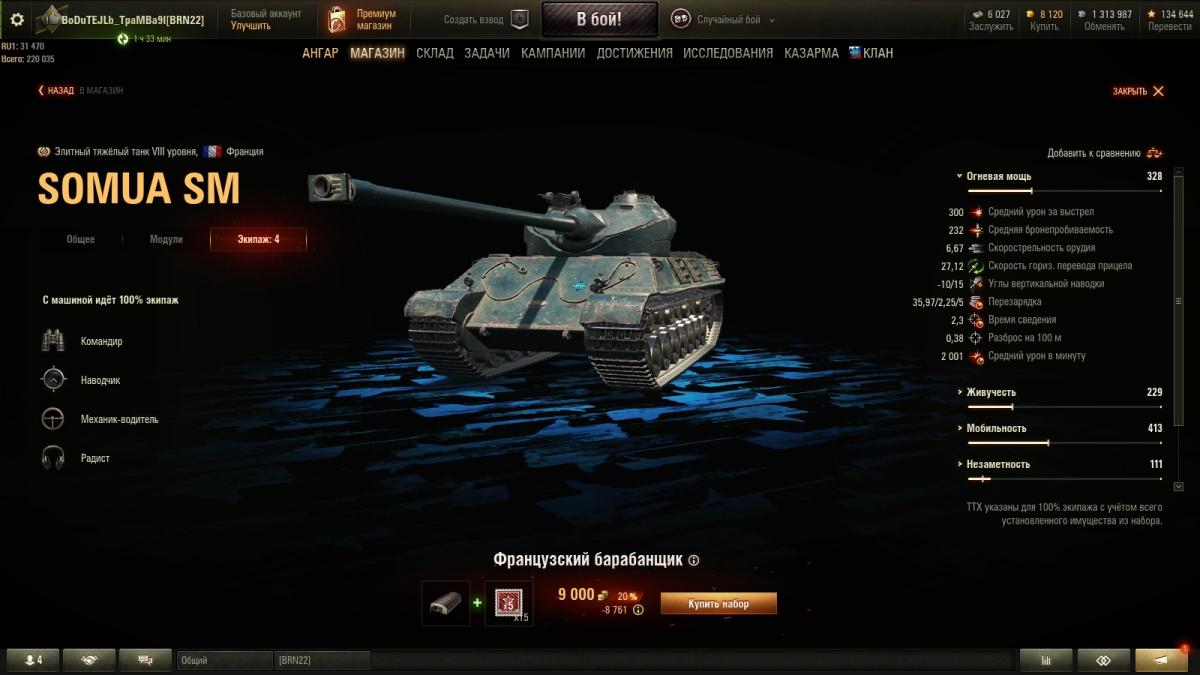Switch to the Общее tab
This screenshot has height=675, width=1200.
[x=80, y=240]
